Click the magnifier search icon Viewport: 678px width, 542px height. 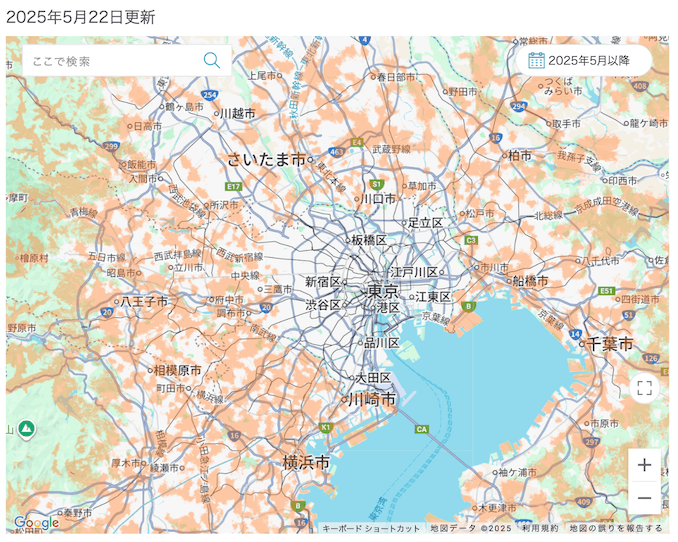click(x=211, y=61)
